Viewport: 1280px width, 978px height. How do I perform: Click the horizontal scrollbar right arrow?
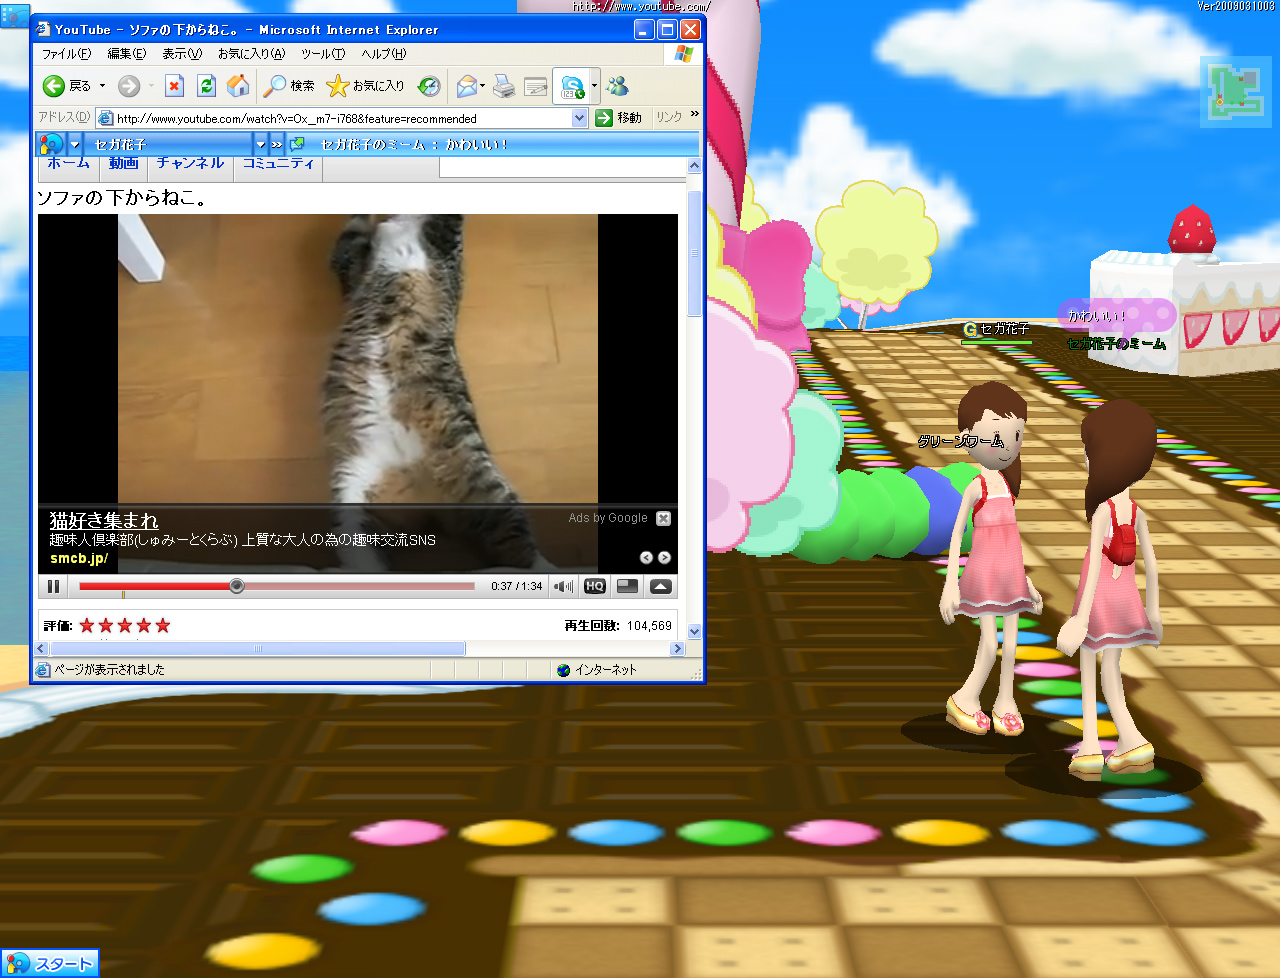677,649
